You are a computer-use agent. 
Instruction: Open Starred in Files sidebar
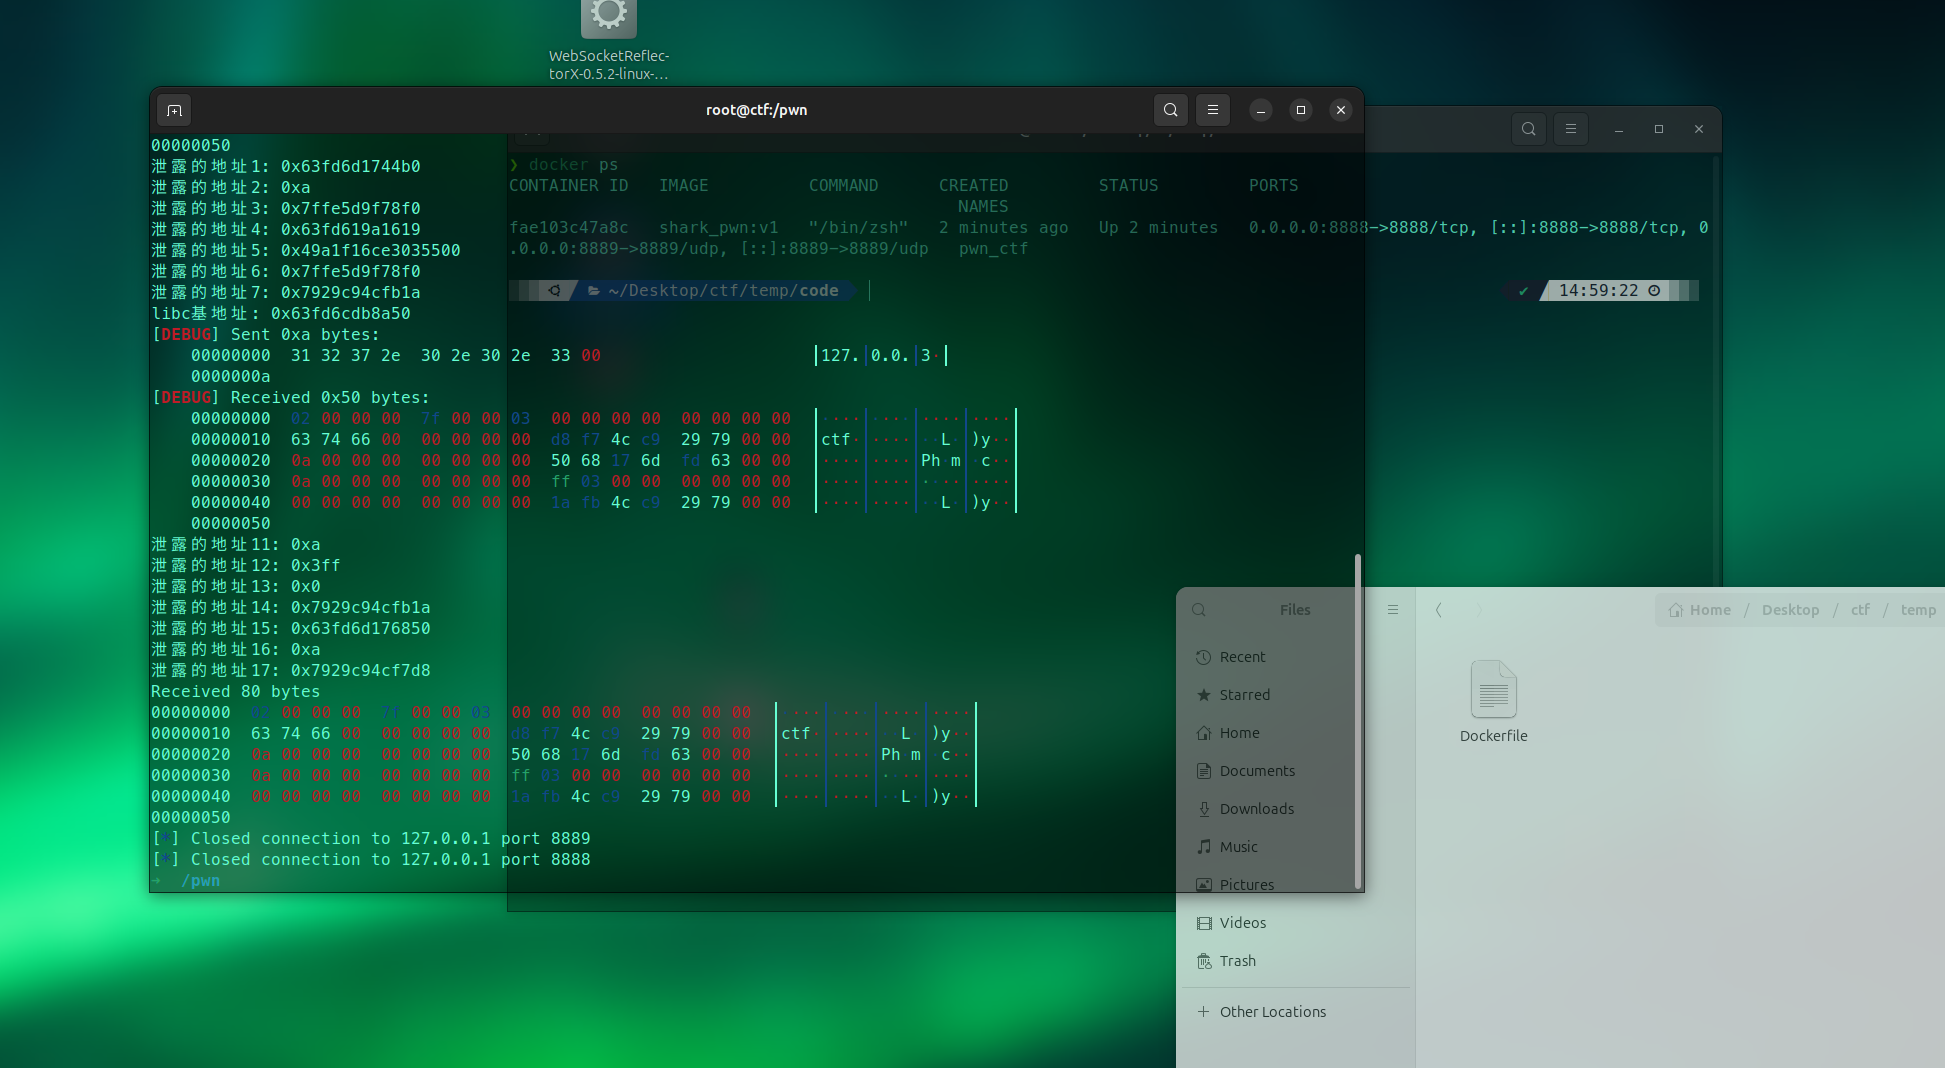tap(1296, 695)
